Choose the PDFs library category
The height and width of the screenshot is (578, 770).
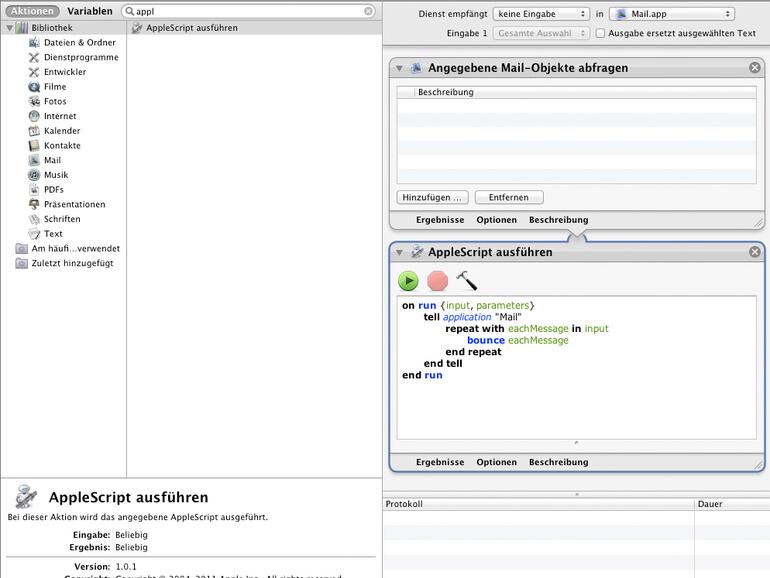pyautogui.click(x=53, y=189)
